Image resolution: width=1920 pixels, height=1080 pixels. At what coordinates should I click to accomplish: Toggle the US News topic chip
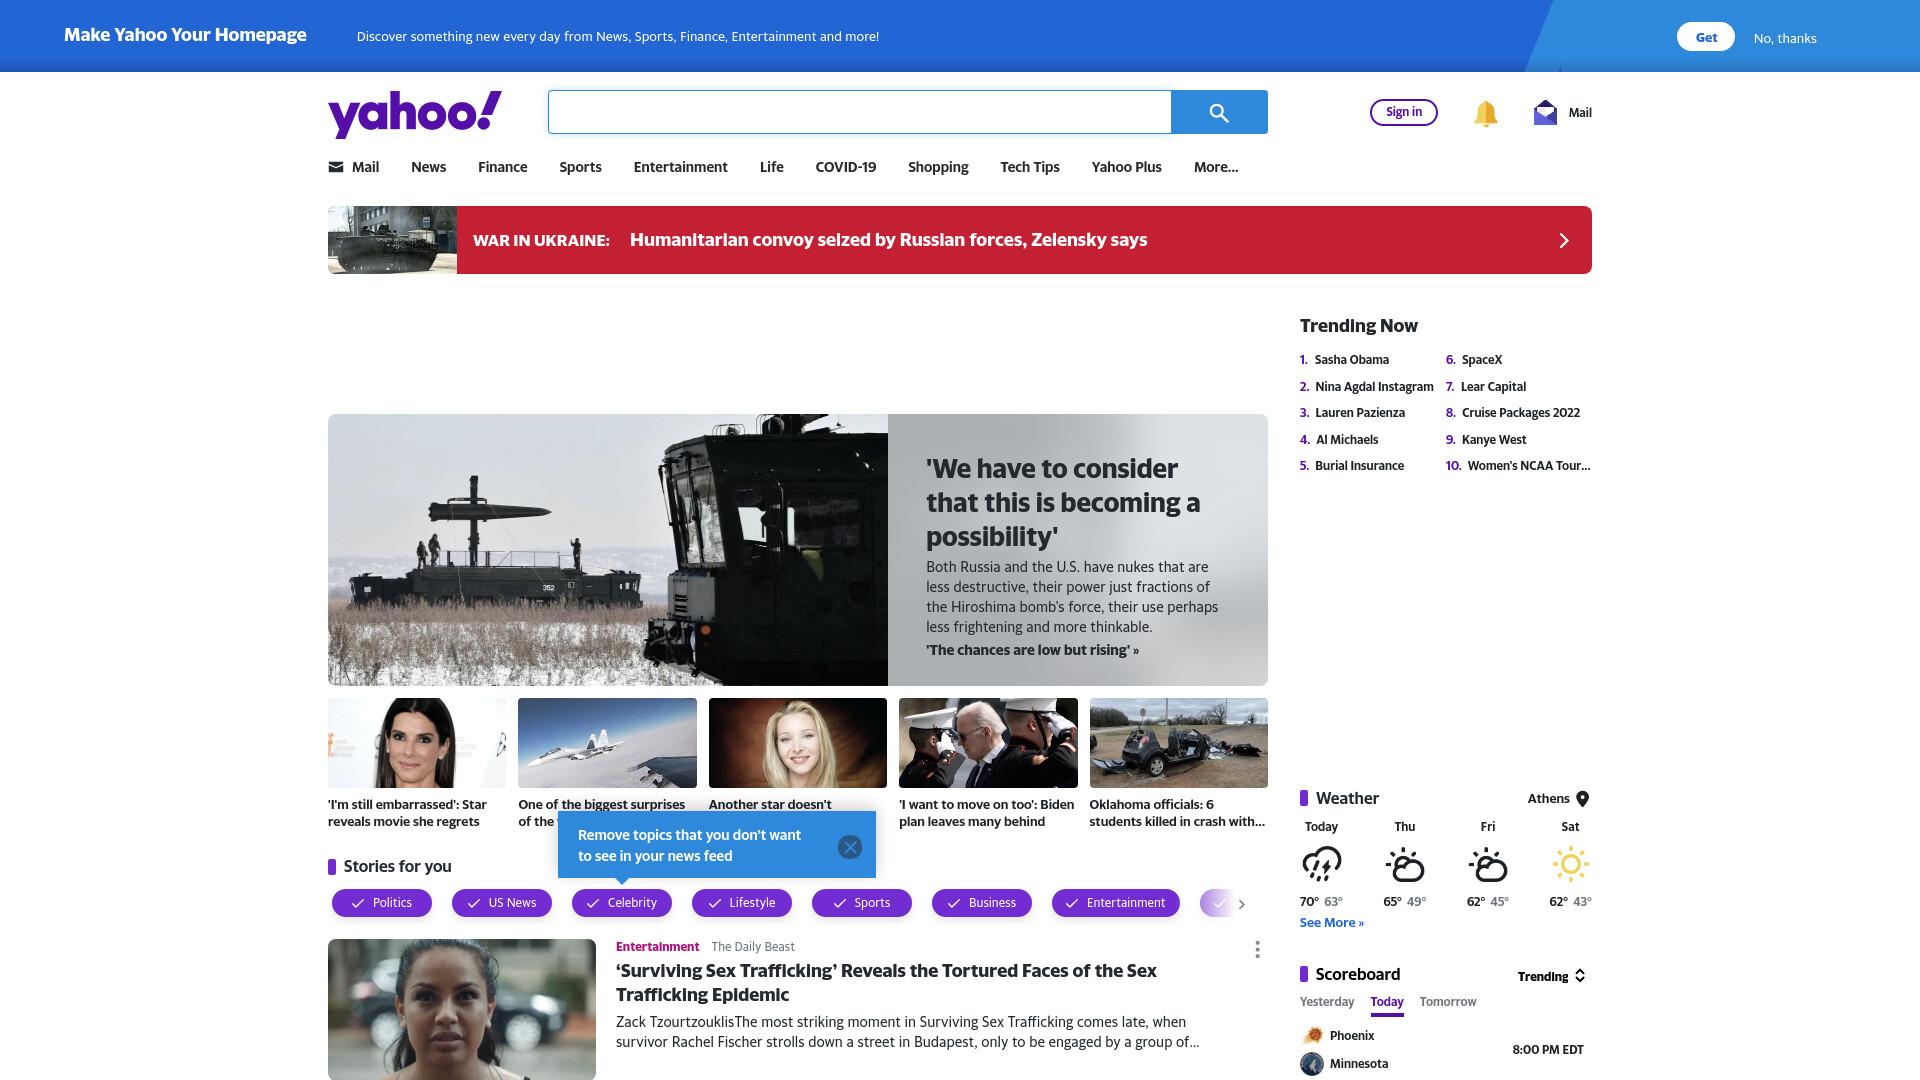[502, 903]
